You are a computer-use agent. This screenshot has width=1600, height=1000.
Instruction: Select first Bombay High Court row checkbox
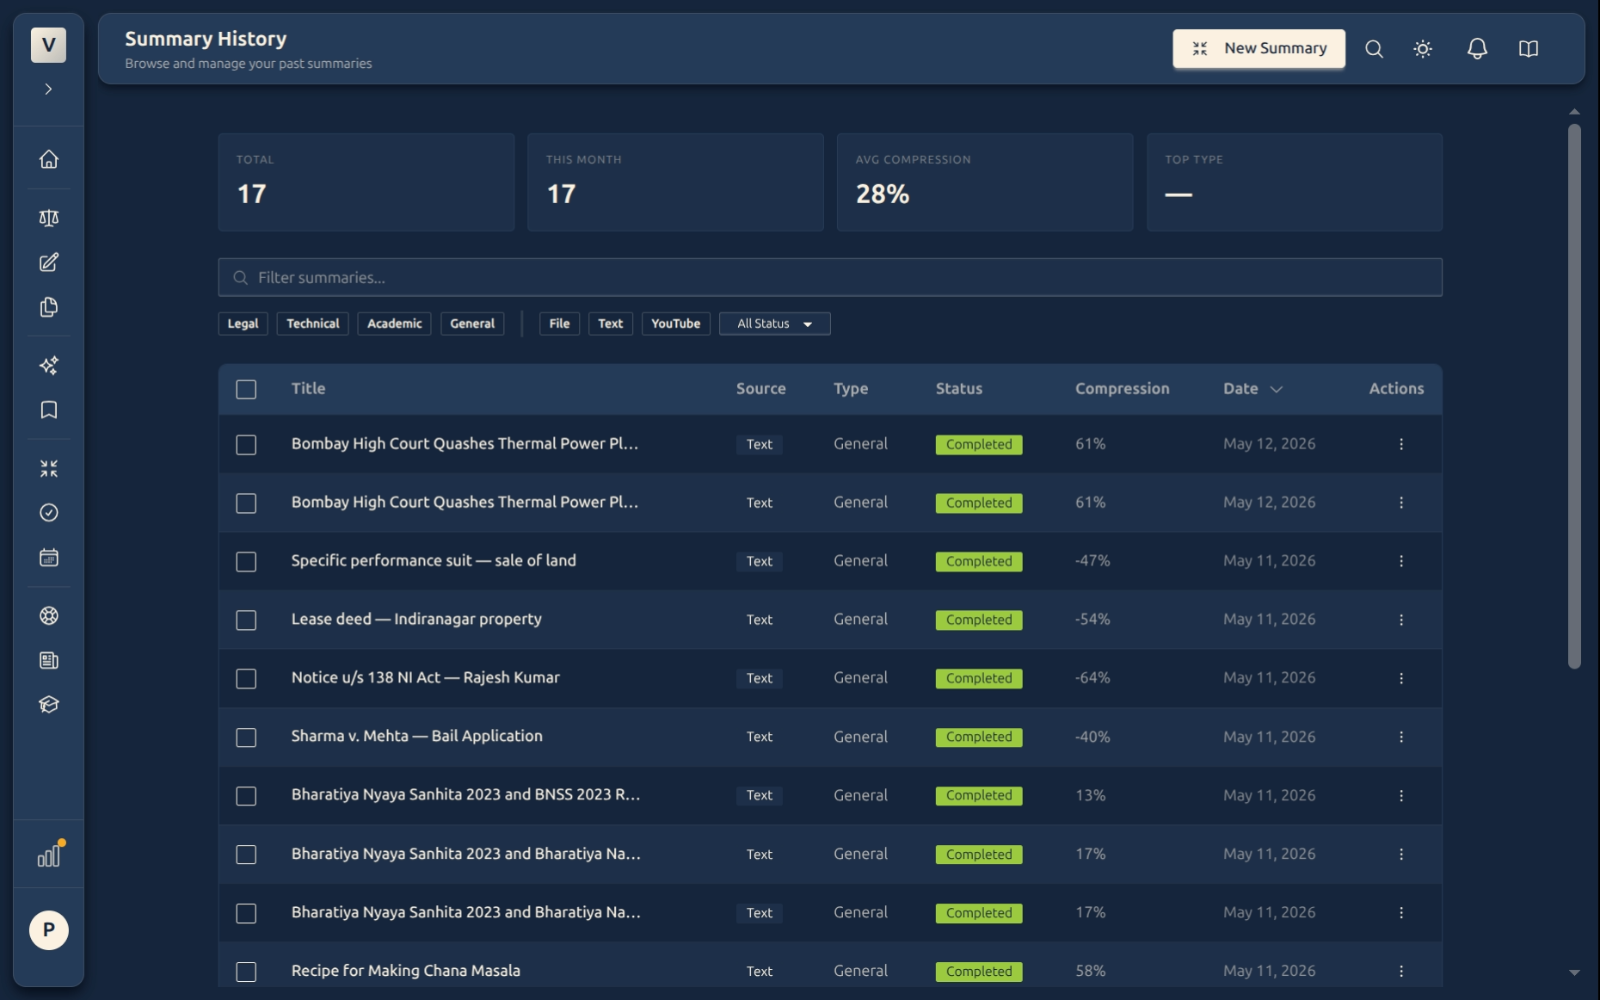click(x=246, y=444)
